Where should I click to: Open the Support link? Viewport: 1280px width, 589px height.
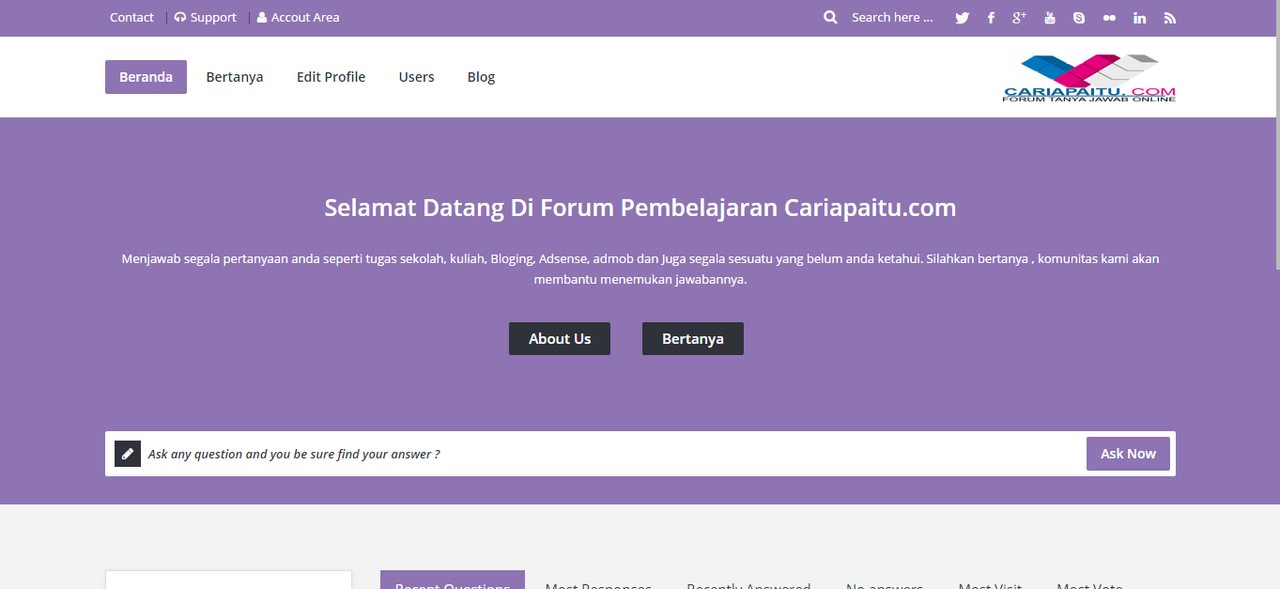click(x=206, y=17)
